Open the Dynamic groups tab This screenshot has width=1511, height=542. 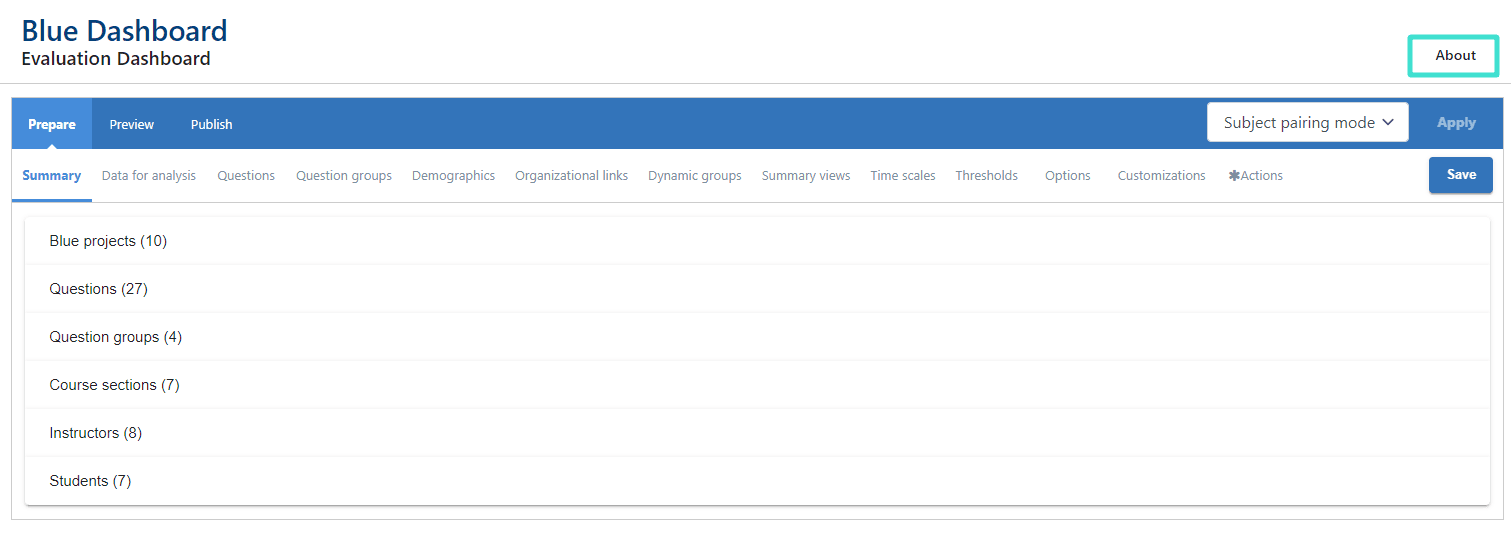click(x=695, y=175)
